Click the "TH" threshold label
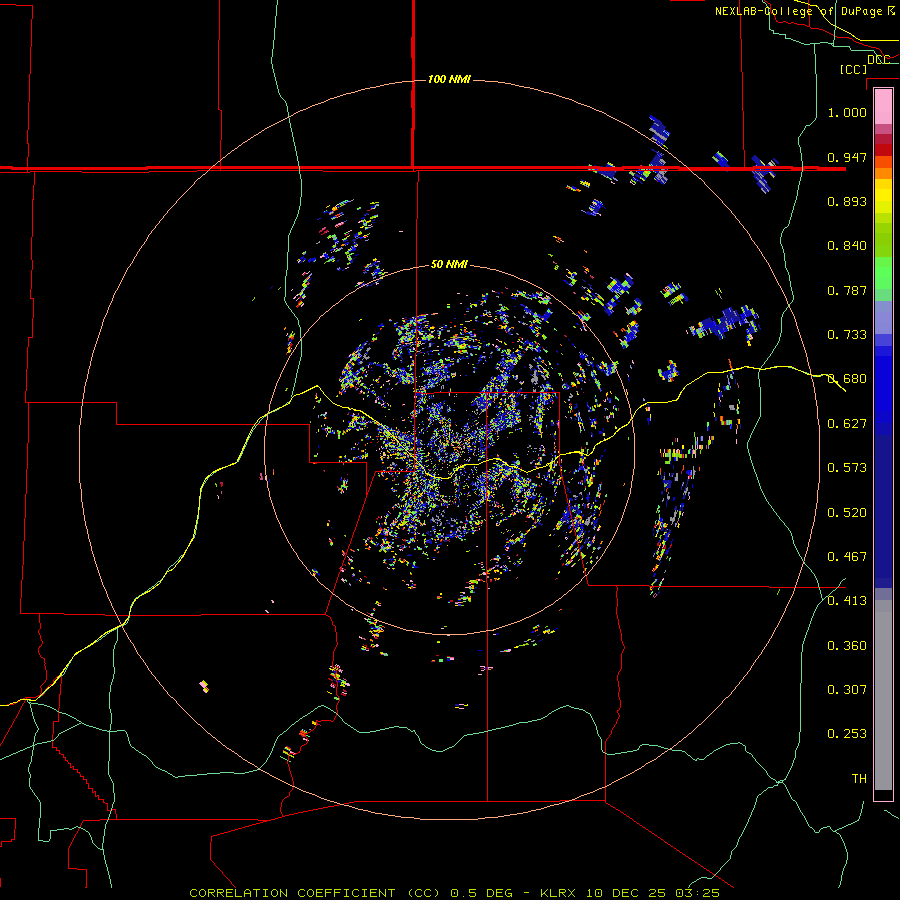Image resolution: width=900 pixels, height=900 pixels. 859,779
